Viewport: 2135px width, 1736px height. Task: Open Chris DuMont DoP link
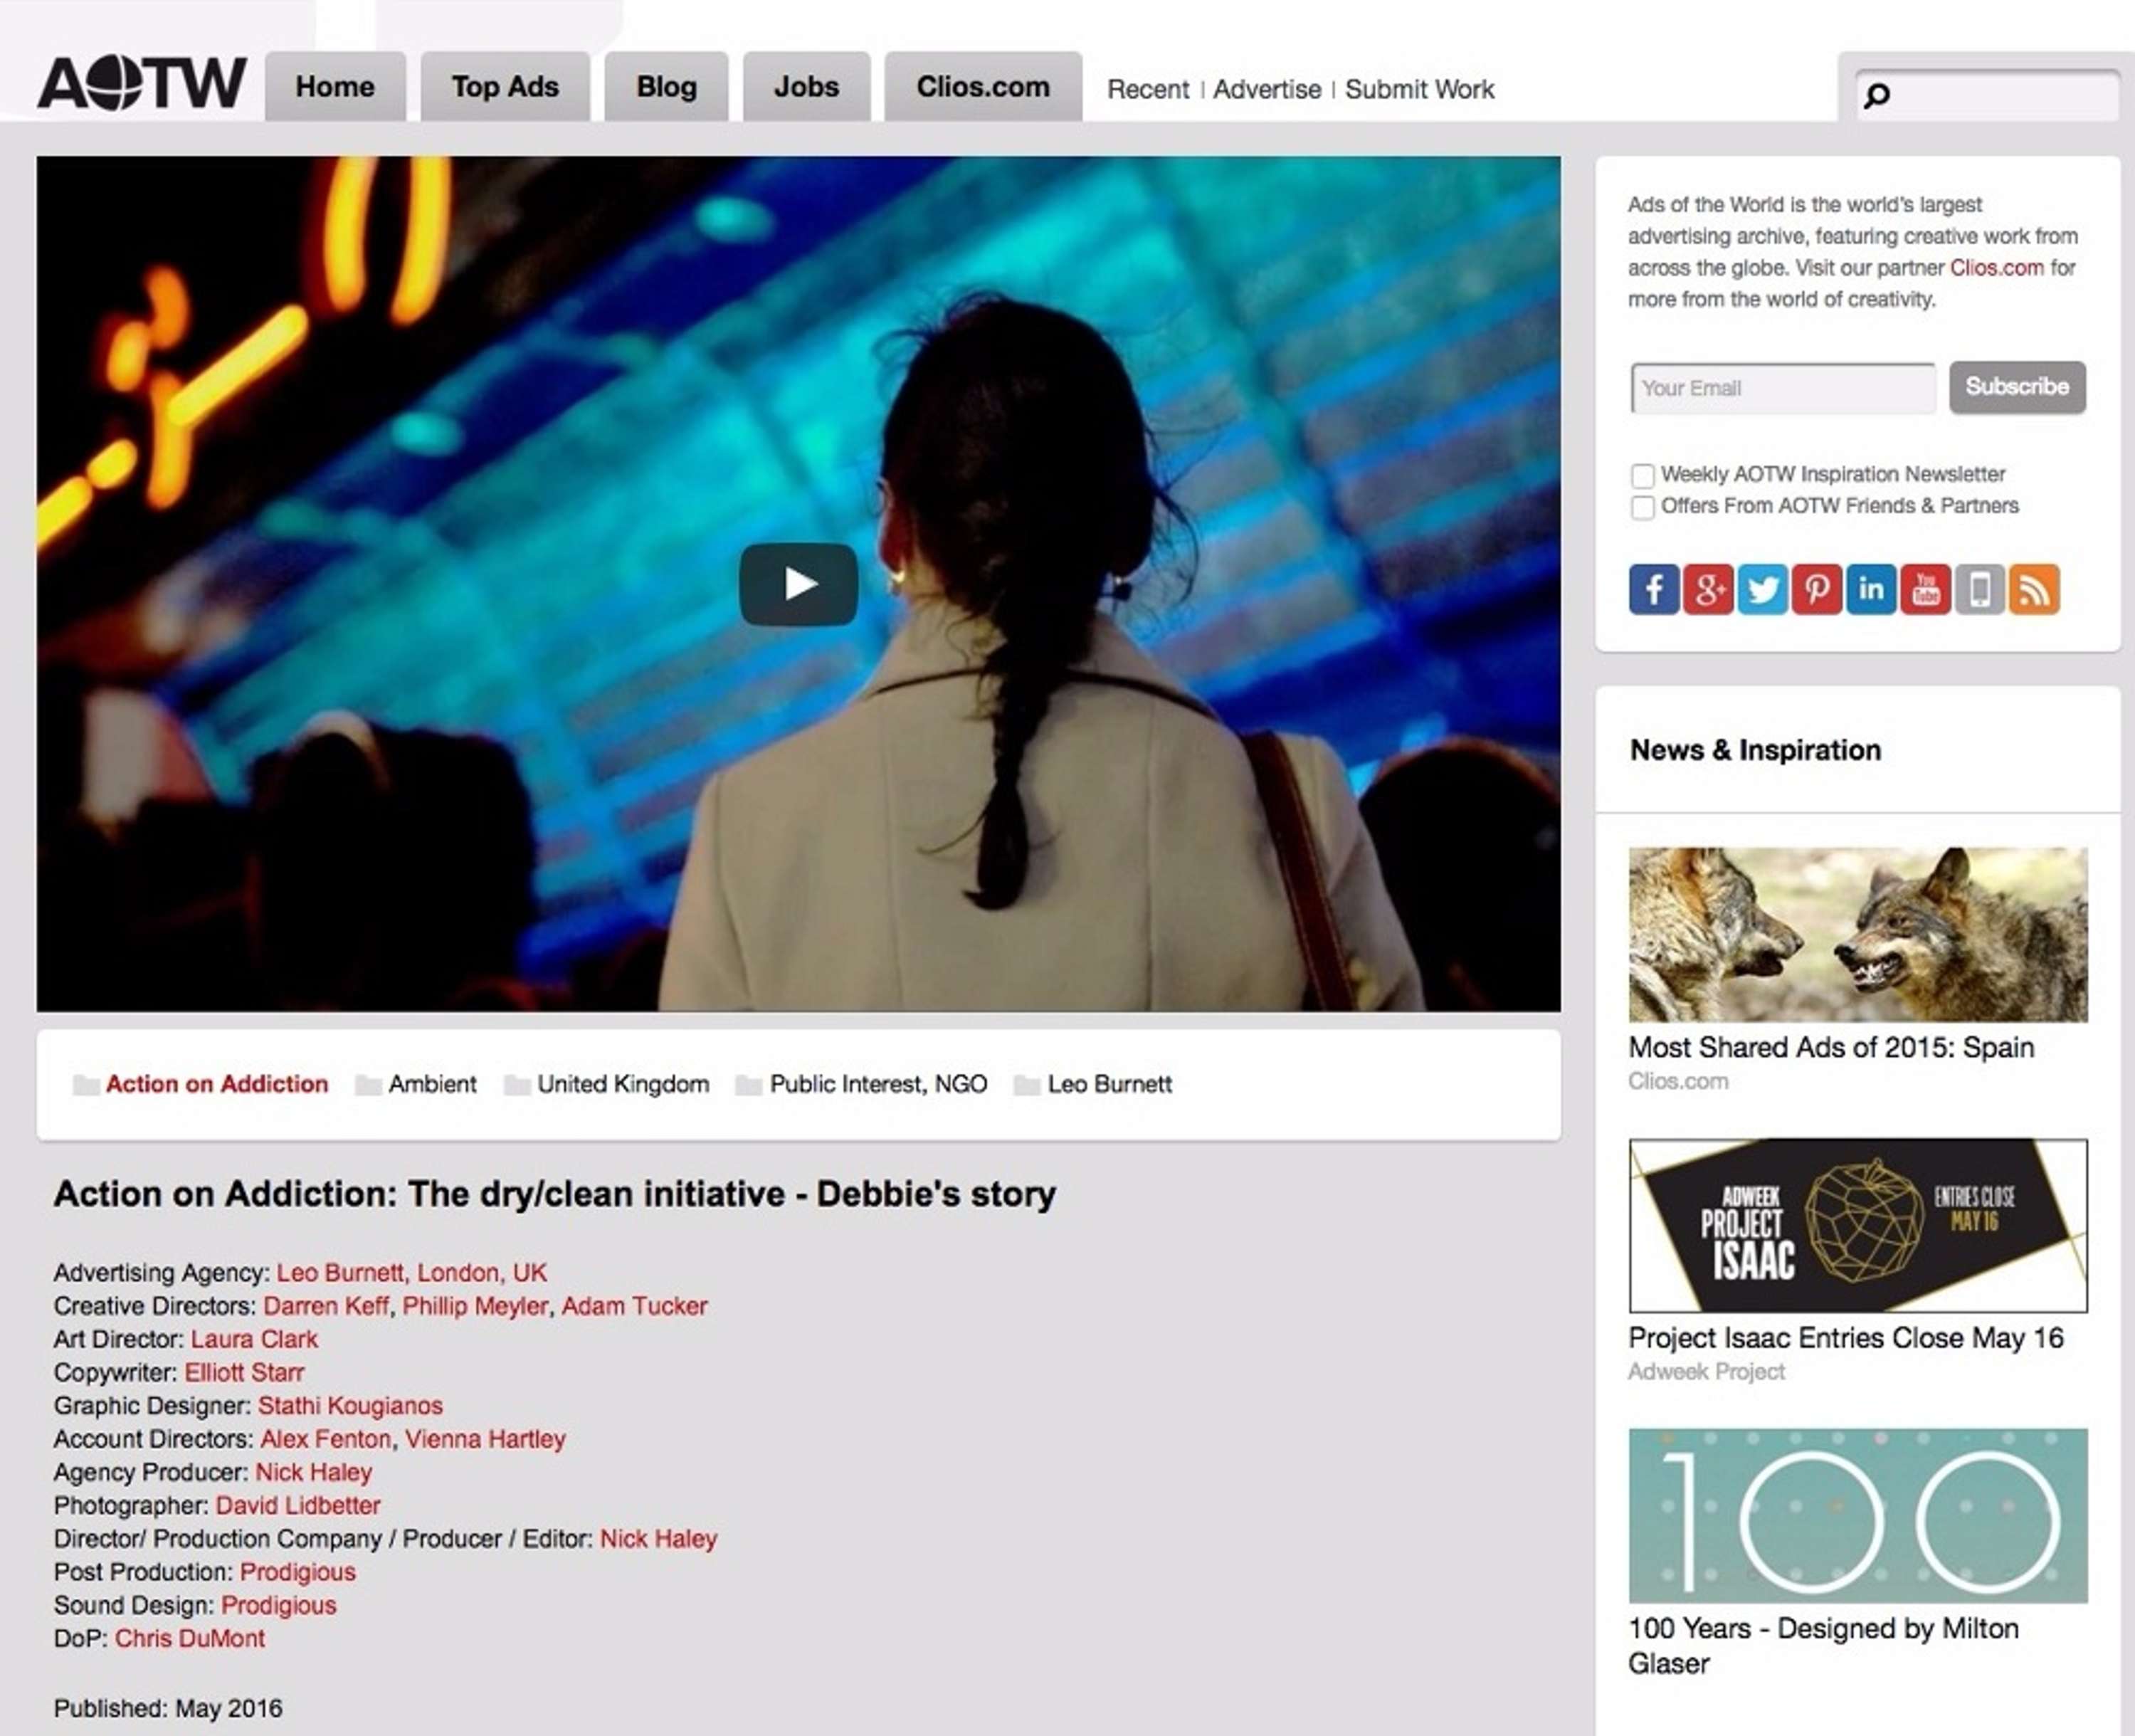pyautogui.click(x=190, y=1638)
